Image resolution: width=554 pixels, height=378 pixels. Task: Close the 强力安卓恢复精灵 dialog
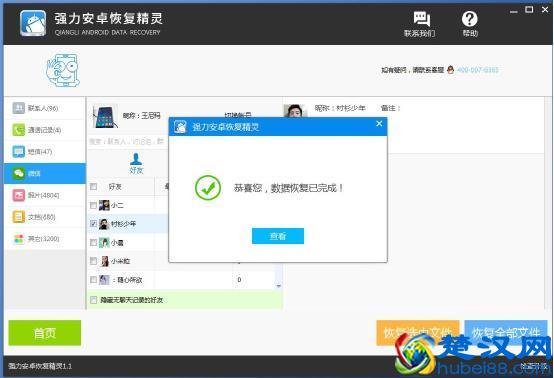pos(379,124)
